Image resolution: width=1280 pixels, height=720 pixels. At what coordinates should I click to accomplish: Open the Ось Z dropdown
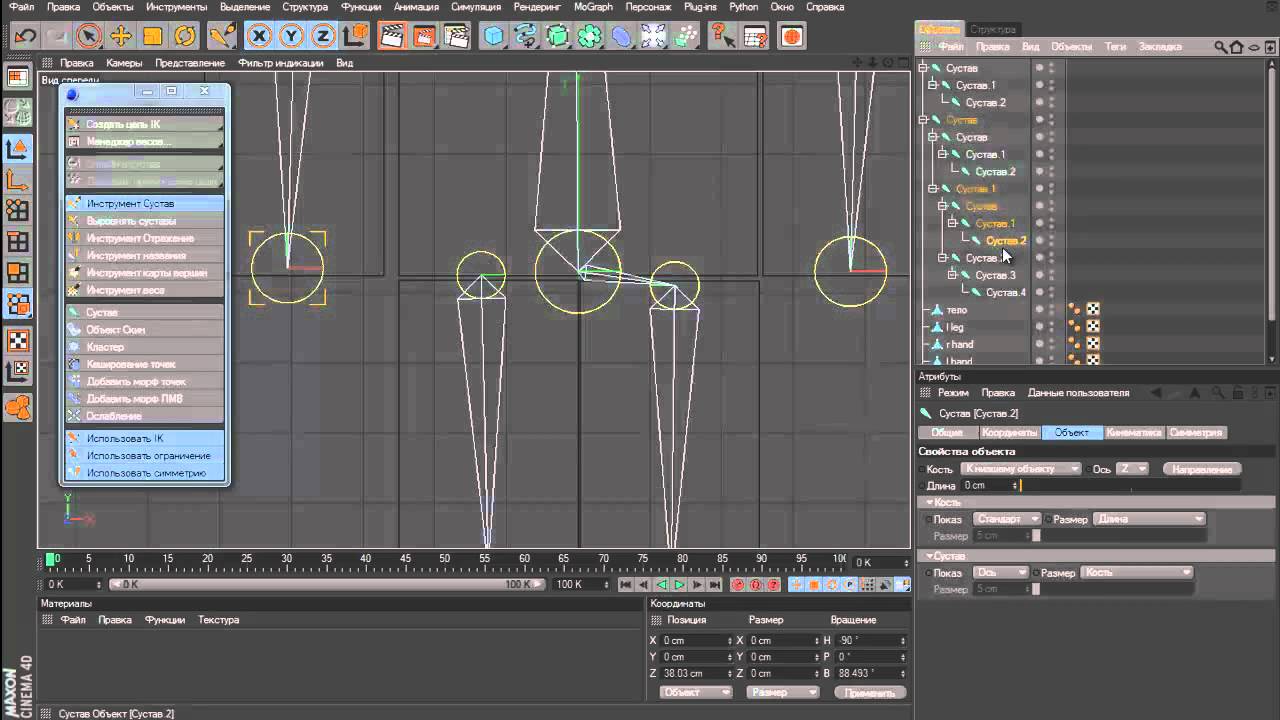(x=1132, y=469)
